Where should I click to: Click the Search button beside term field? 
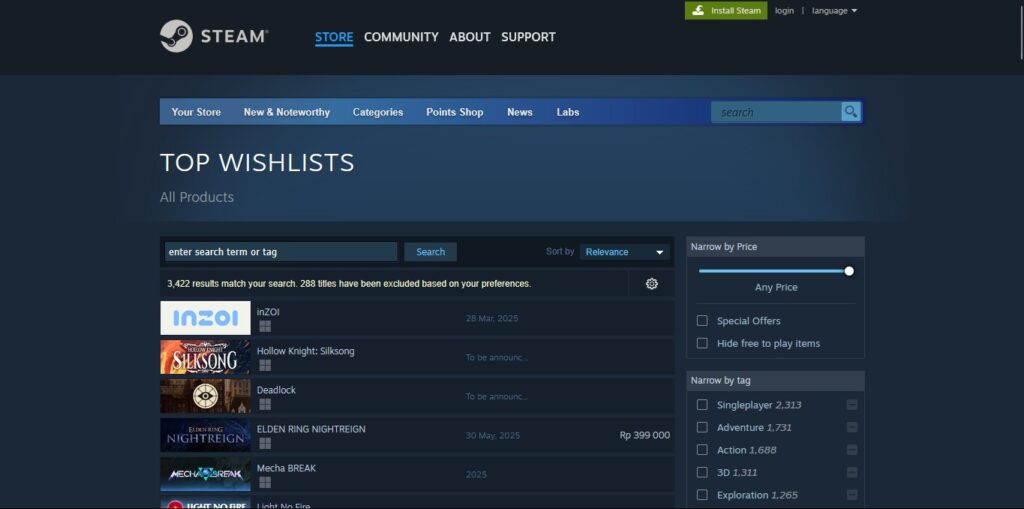(430, 252)
